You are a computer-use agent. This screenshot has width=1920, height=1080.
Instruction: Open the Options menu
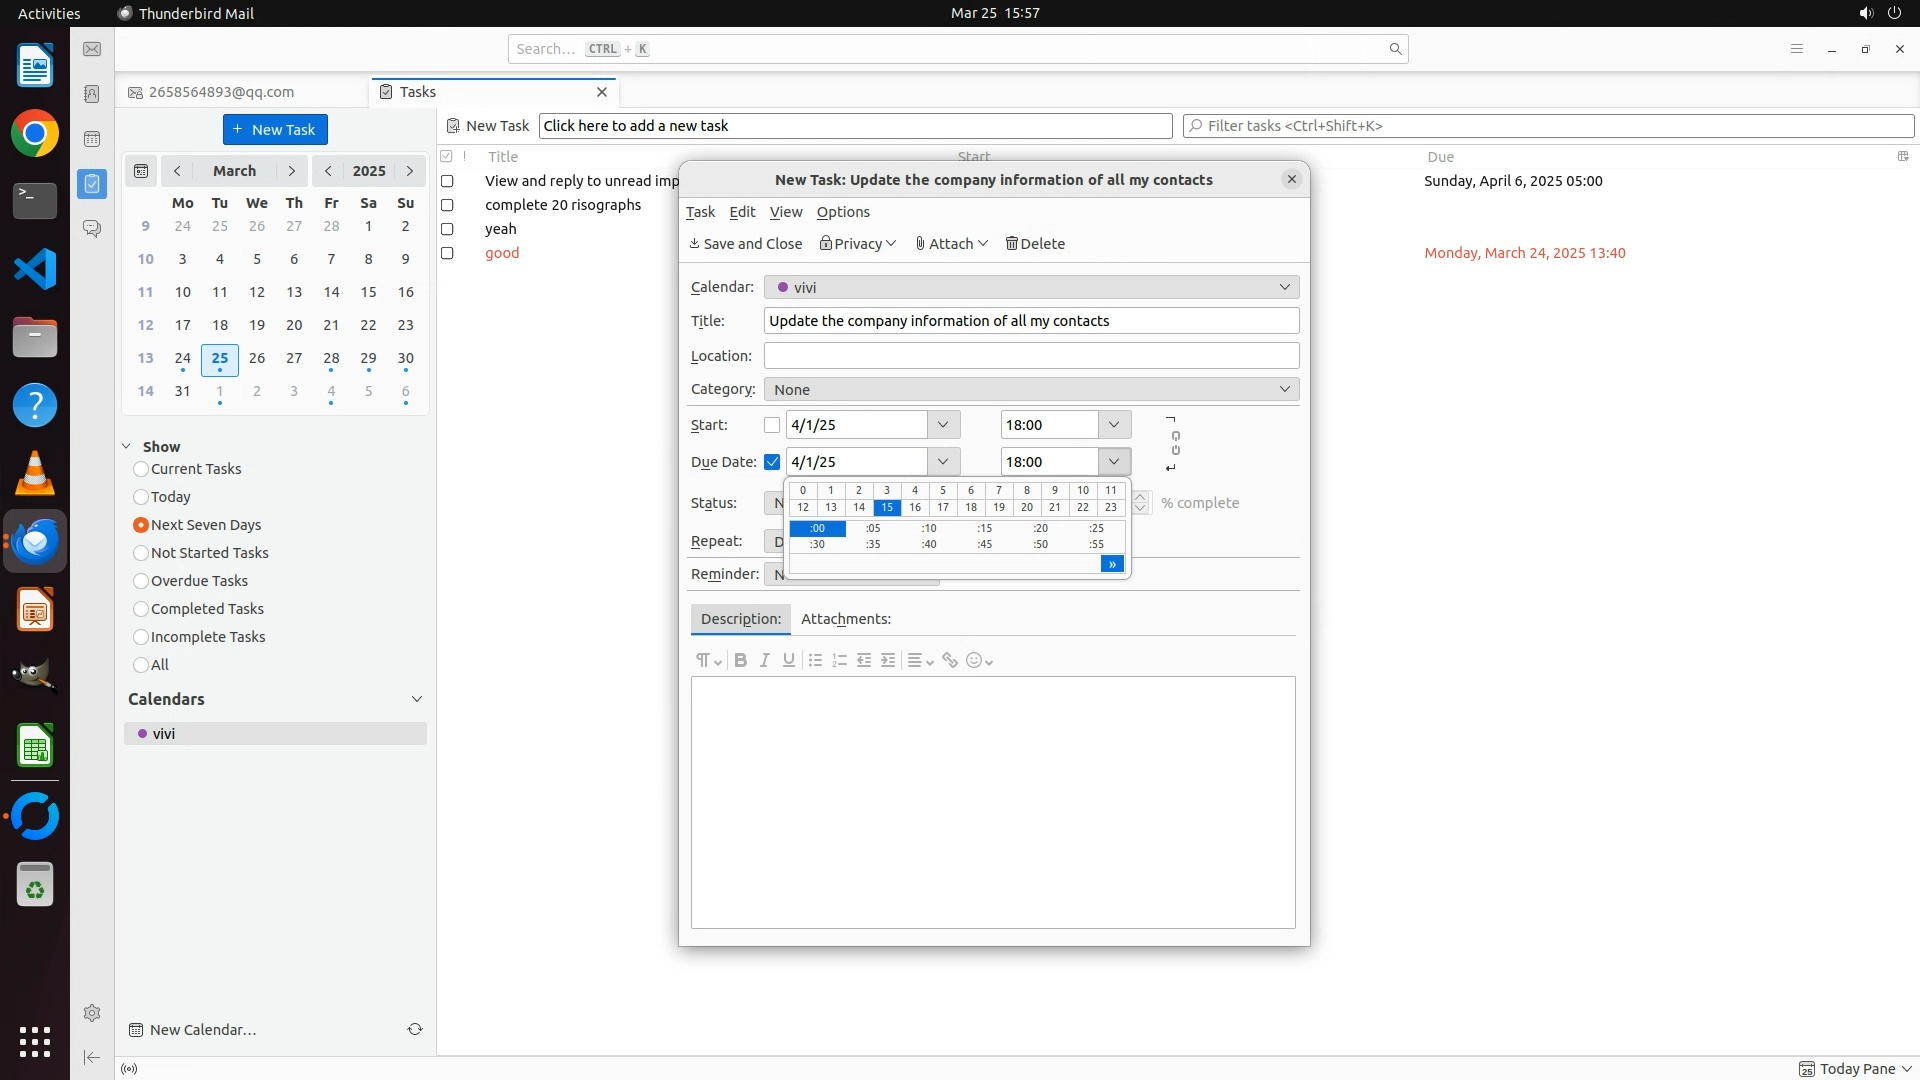843,212
